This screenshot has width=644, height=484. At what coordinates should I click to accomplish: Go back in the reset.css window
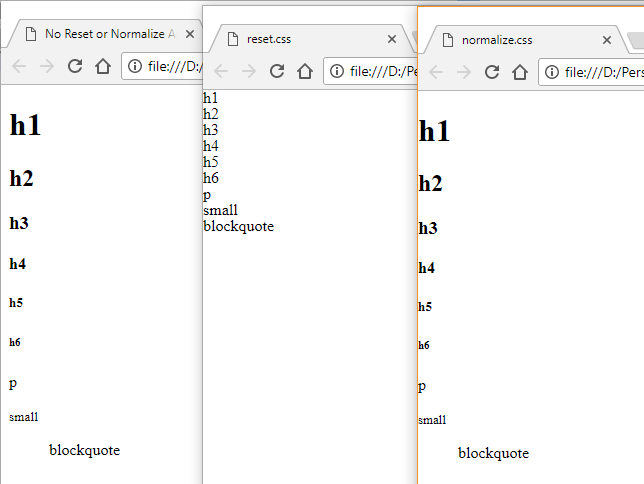(221, 71)
